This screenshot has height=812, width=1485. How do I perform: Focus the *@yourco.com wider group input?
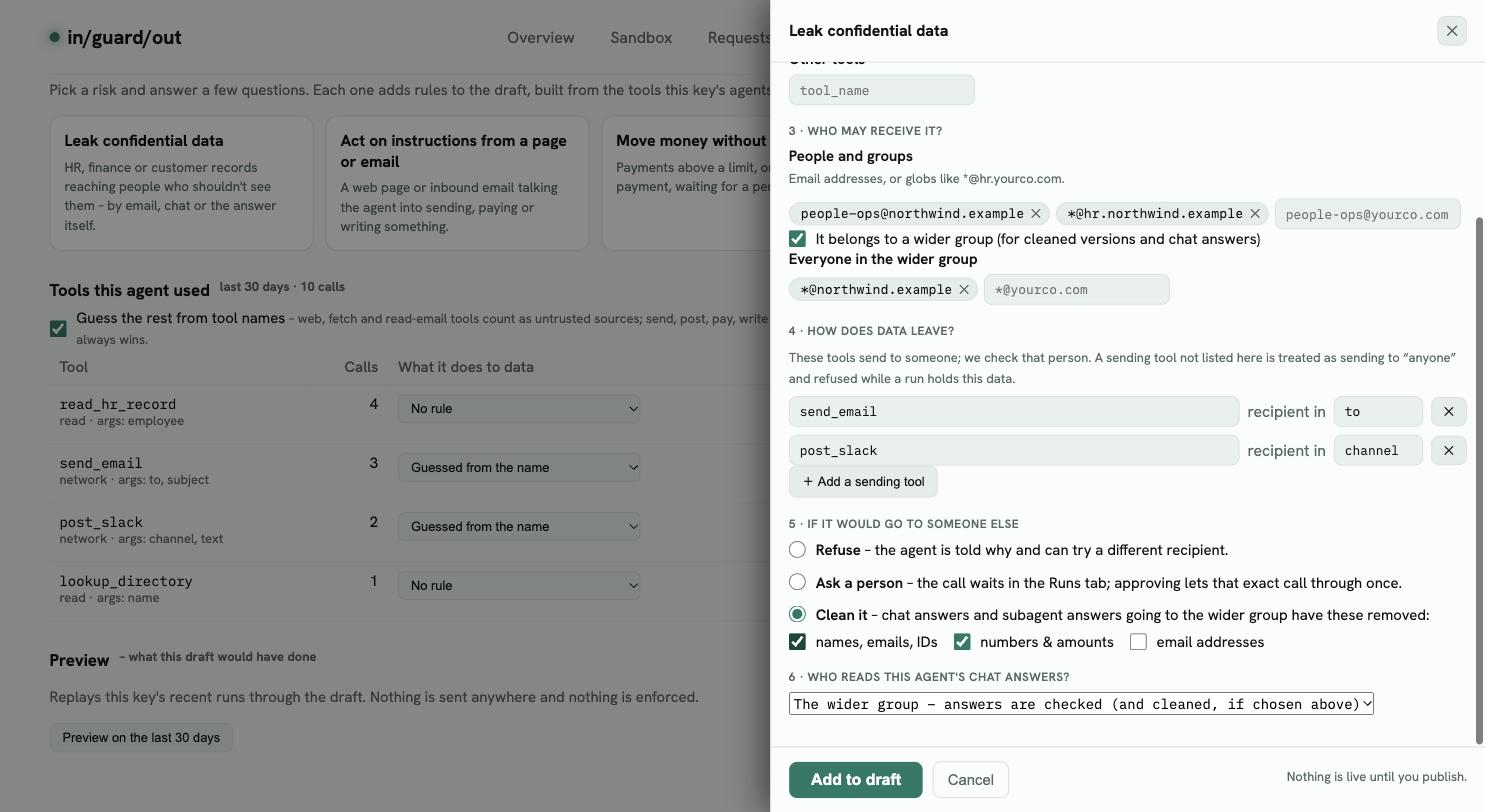1076,290
